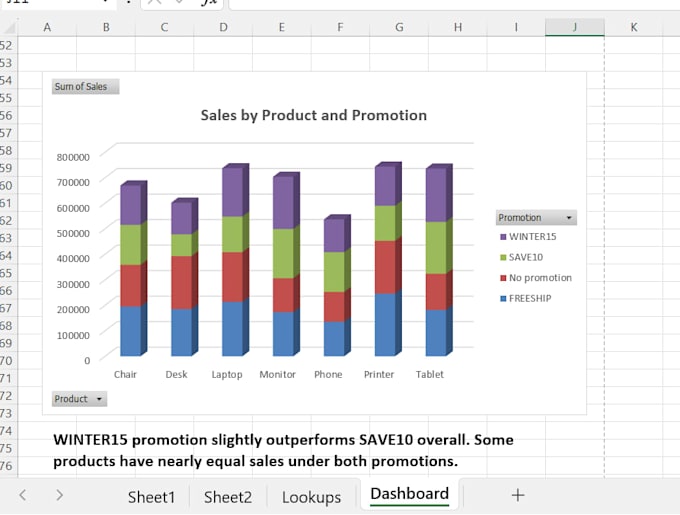Select row 60 header
The width and height of the screenshot is (680, 515).
click(7, 186)
